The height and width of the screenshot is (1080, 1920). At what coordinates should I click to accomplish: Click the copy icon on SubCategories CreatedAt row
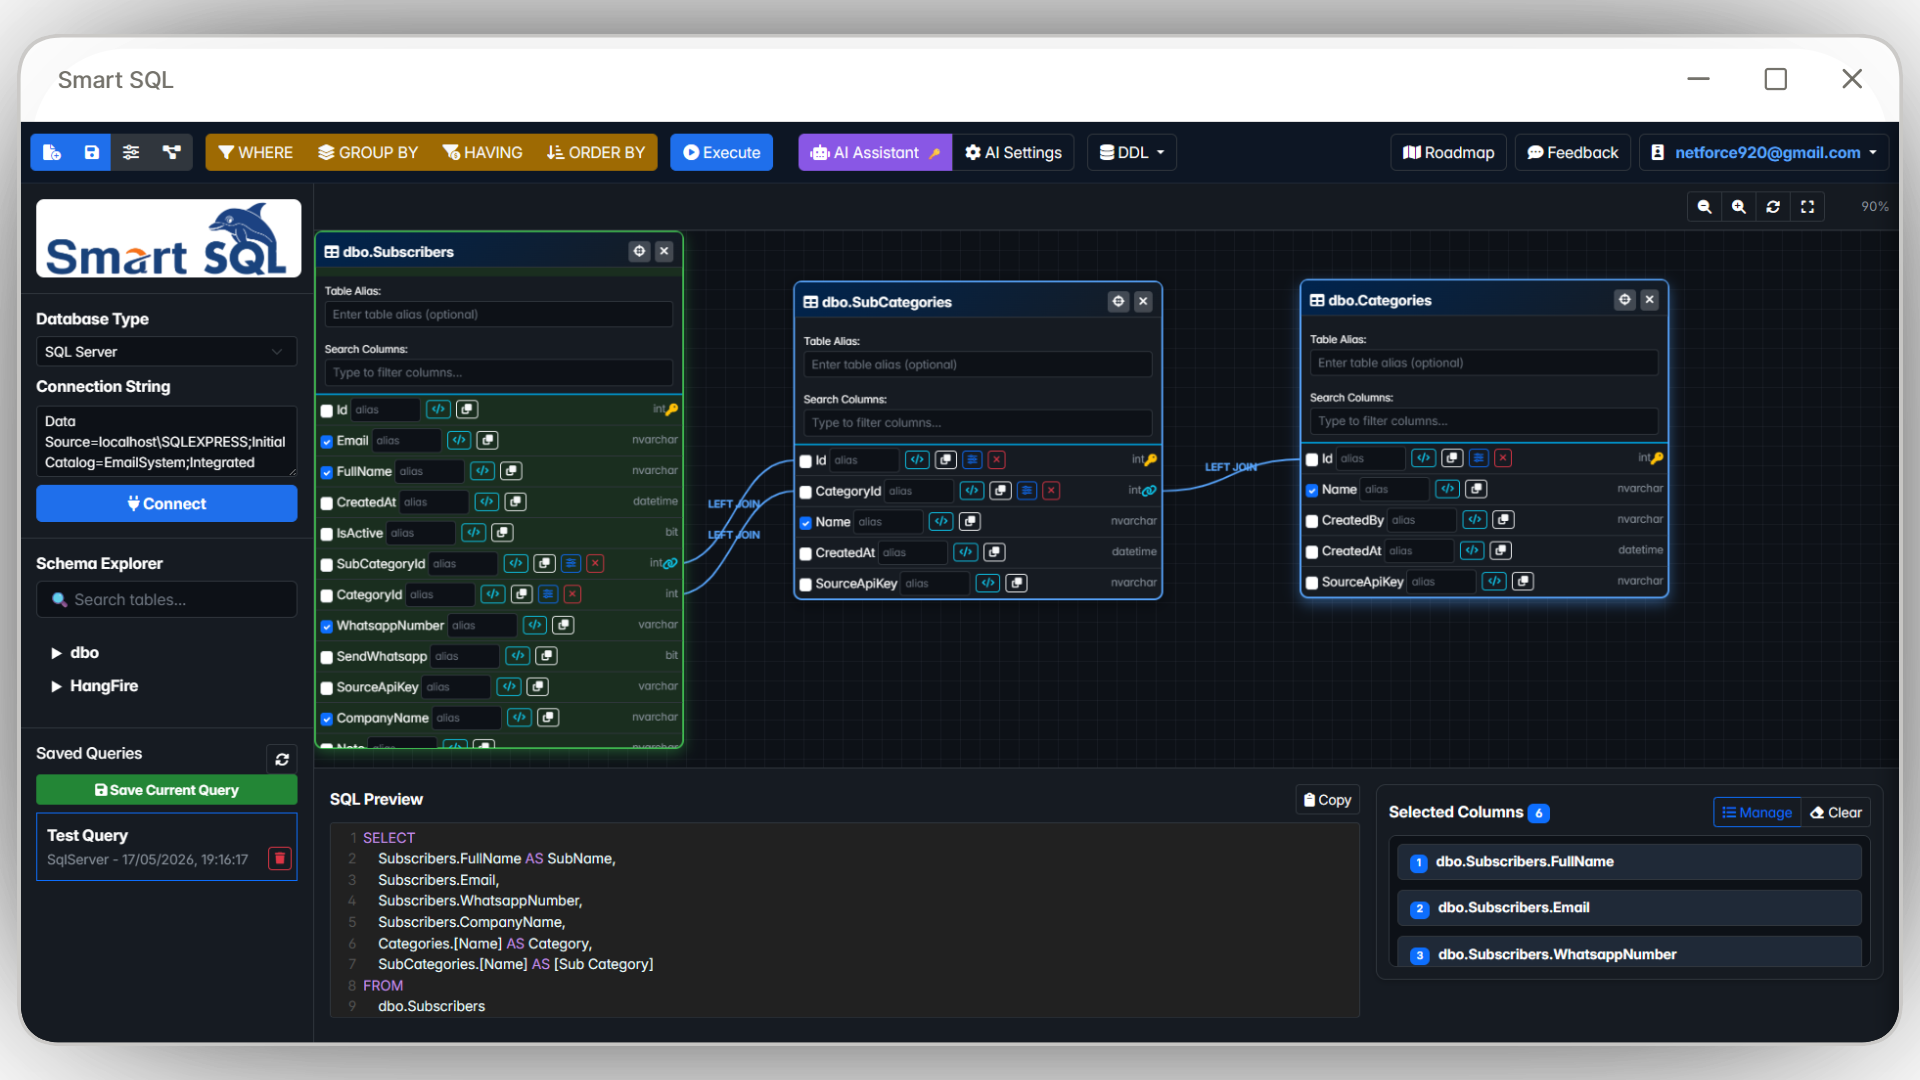tap(994, 553)
